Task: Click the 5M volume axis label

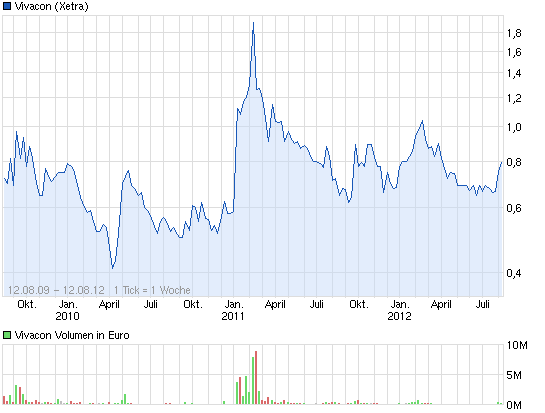Action: (514, 375)
